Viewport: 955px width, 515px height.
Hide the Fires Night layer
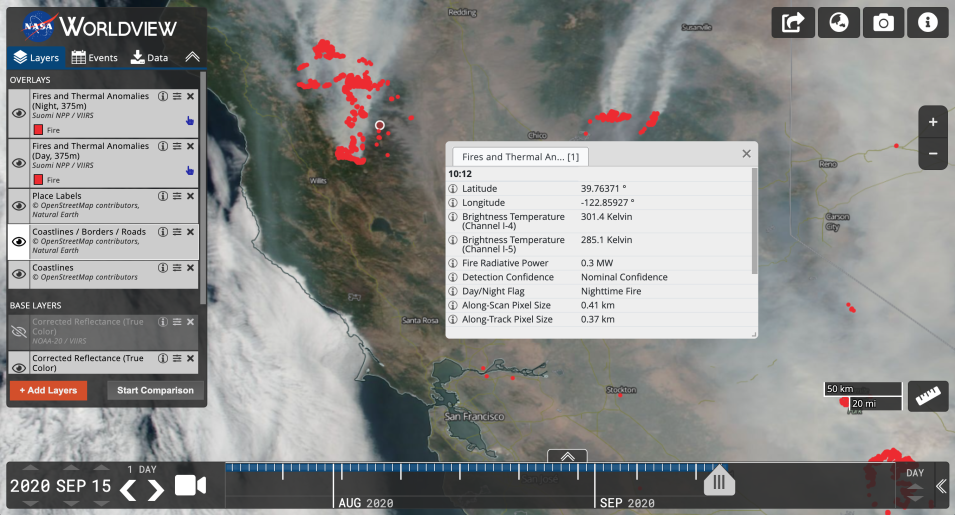point(19,113)
